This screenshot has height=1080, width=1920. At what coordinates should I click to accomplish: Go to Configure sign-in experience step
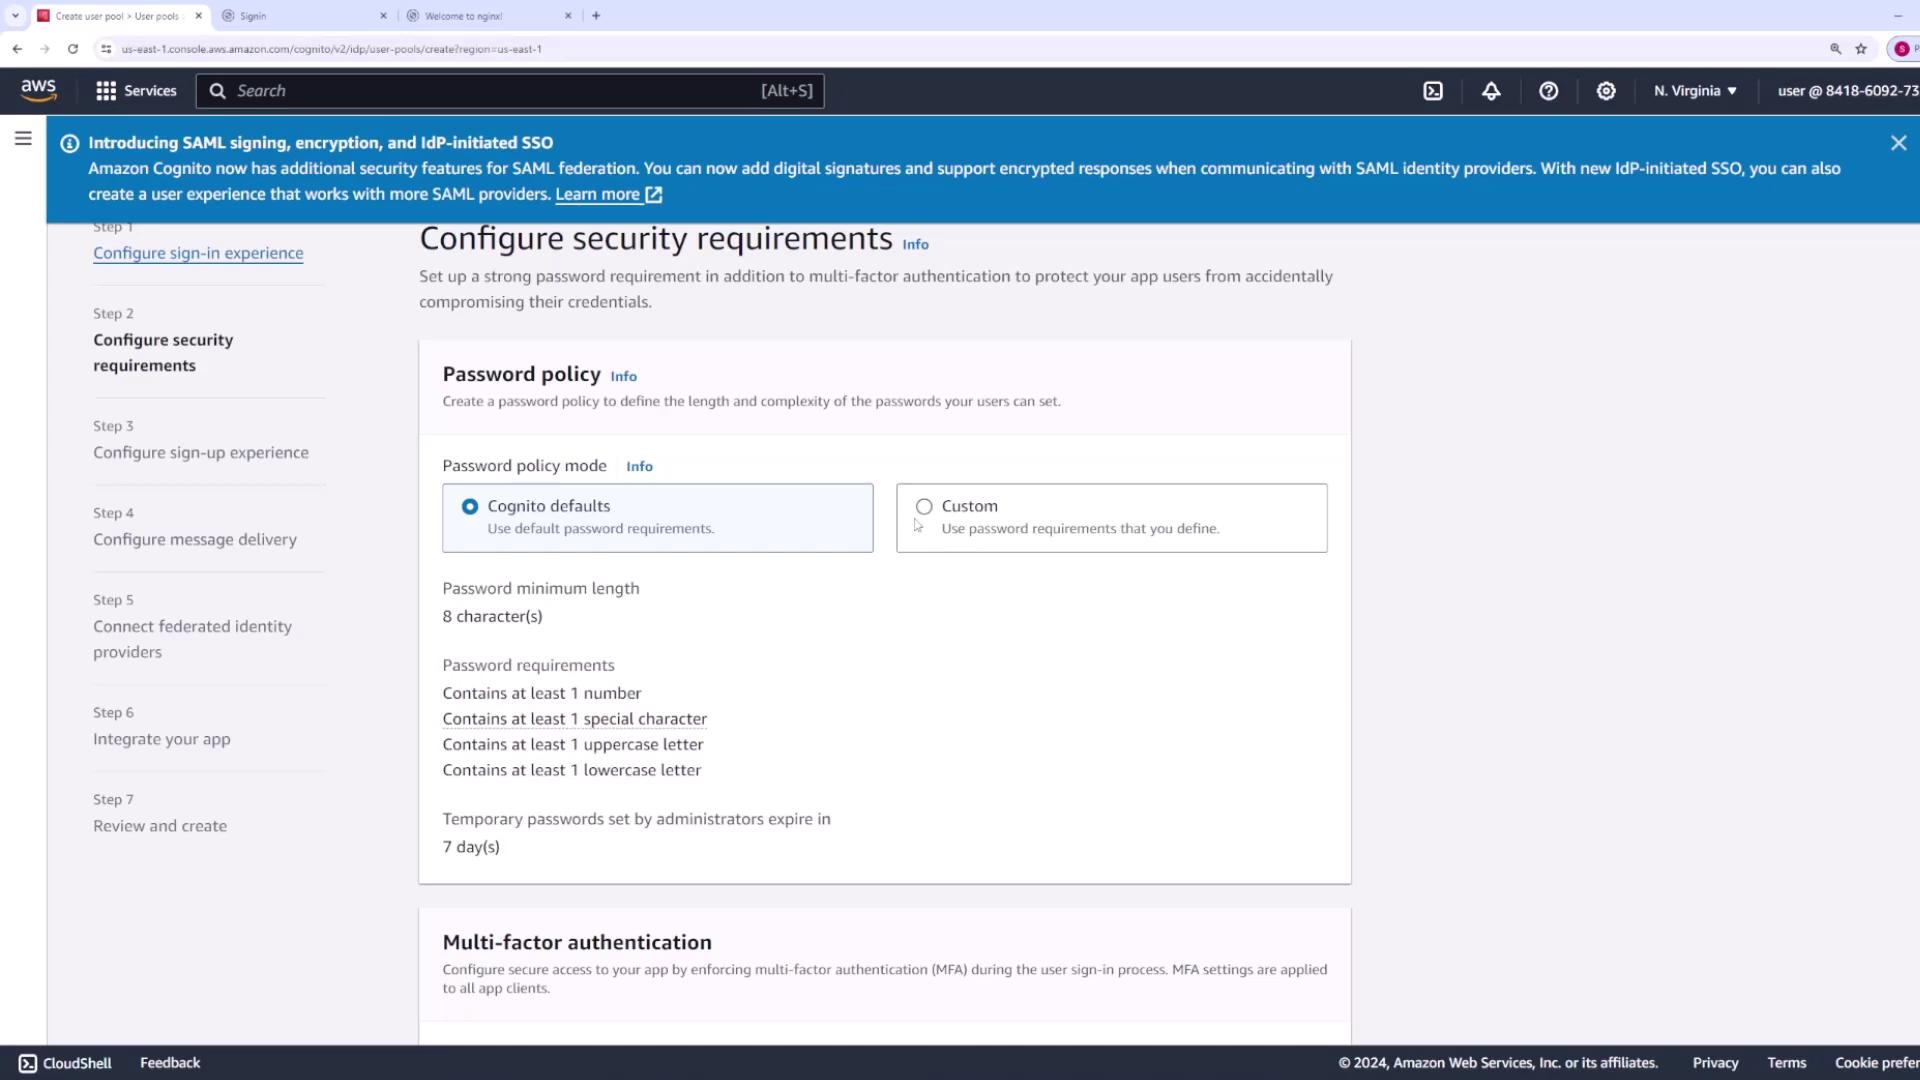point(198,253)
